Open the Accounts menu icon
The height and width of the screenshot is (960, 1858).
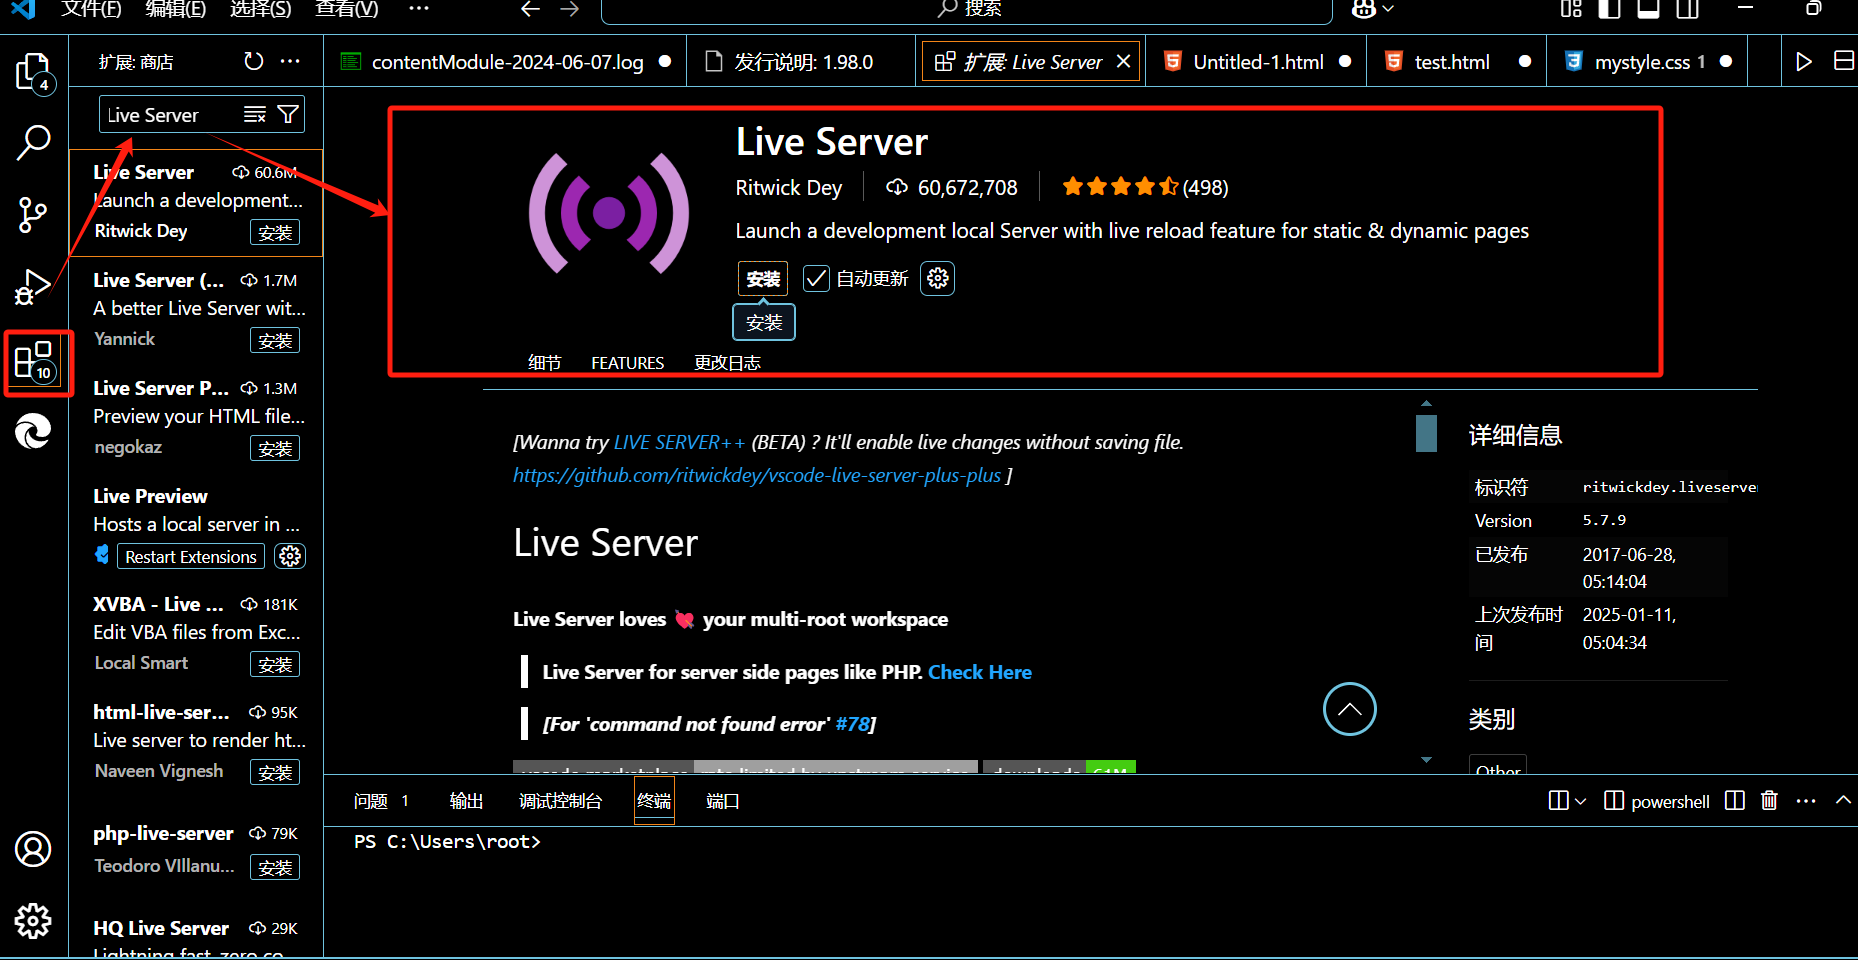click(33, 849)
